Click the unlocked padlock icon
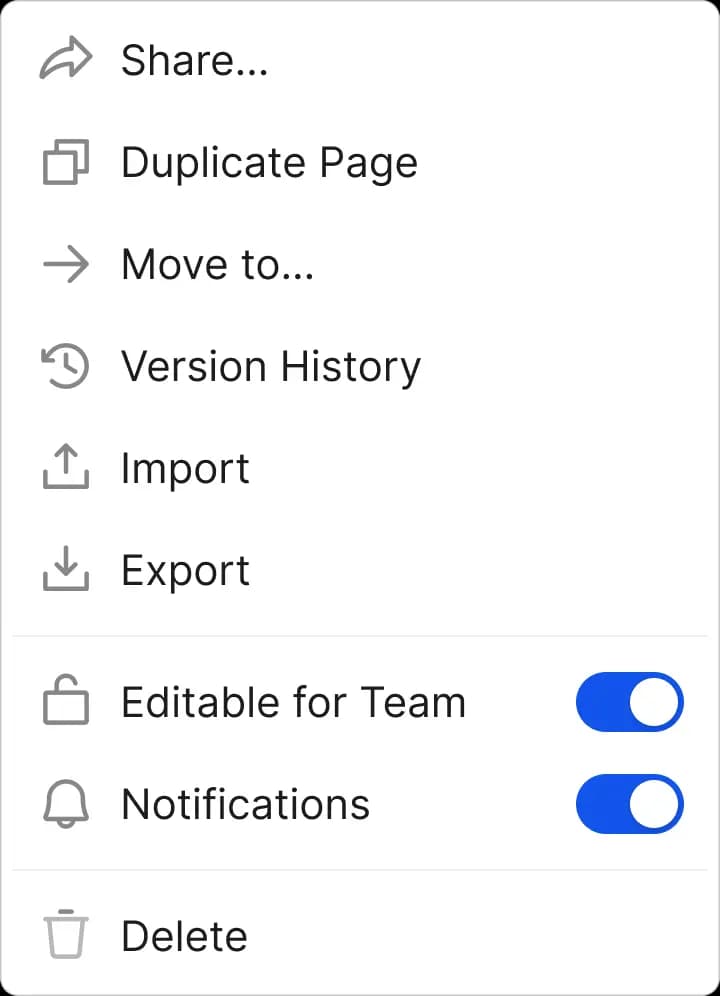This screenshot has height=996, width=720. [x=66, y=702]
